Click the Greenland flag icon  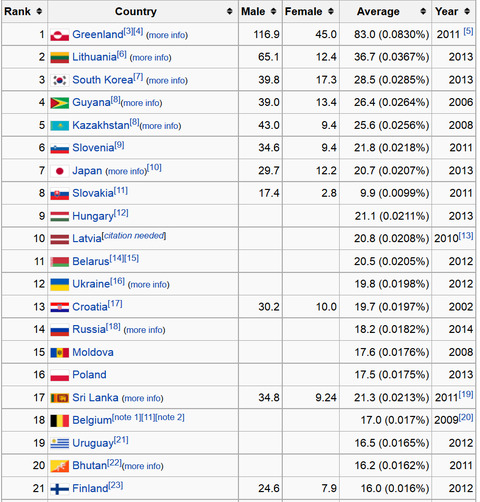[x=60, y=35]
